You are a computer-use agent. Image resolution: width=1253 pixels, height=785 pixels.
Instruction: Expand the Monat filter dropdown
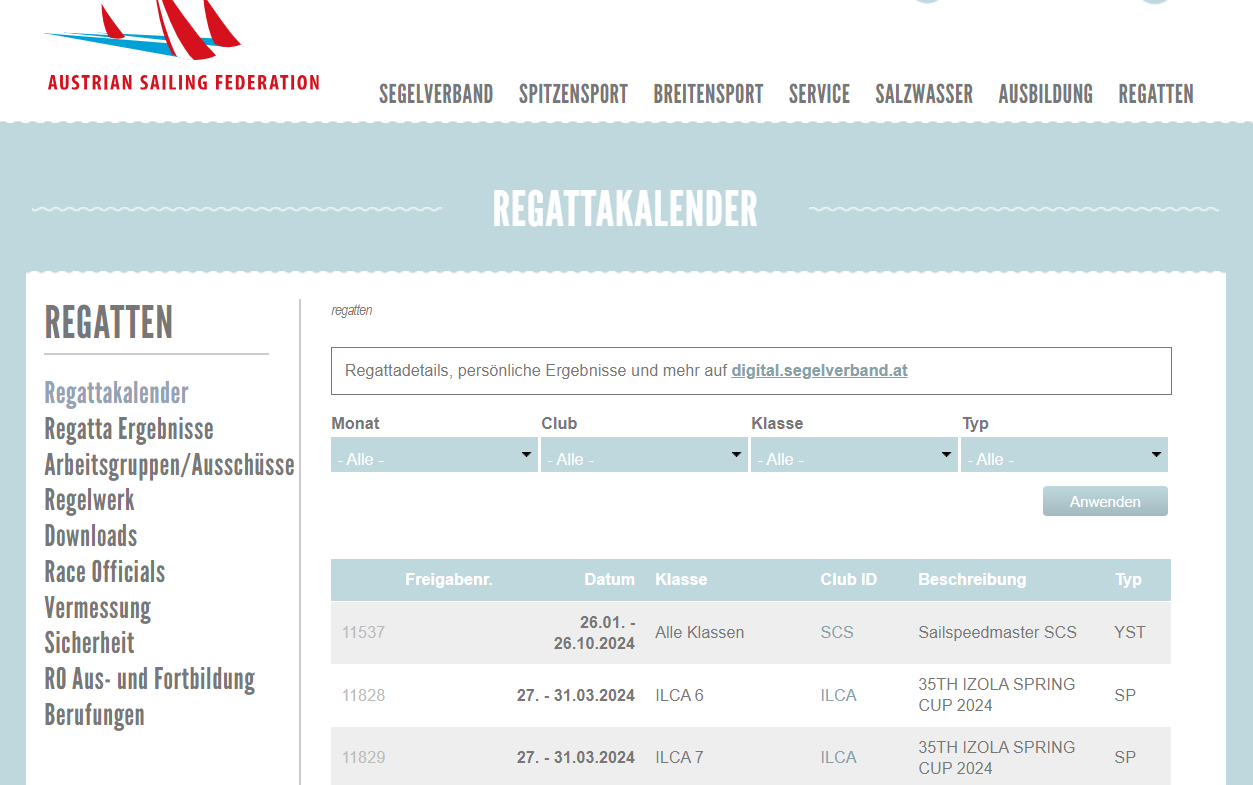[434, 455]
